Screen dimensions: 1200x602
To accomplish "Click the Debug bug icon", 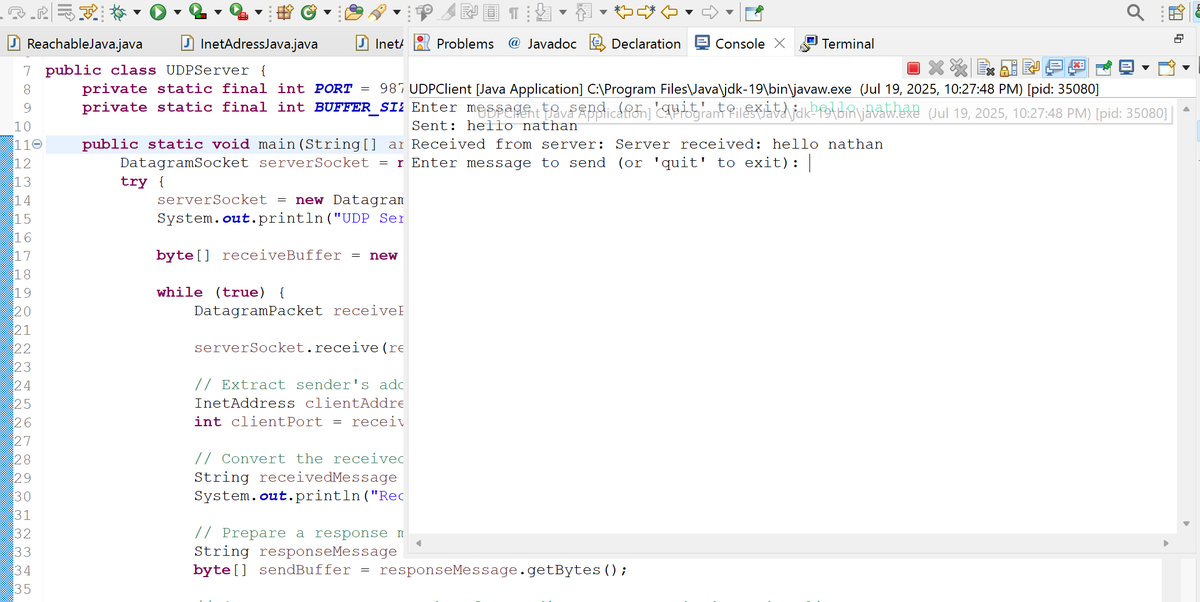I will click(117, 12).
